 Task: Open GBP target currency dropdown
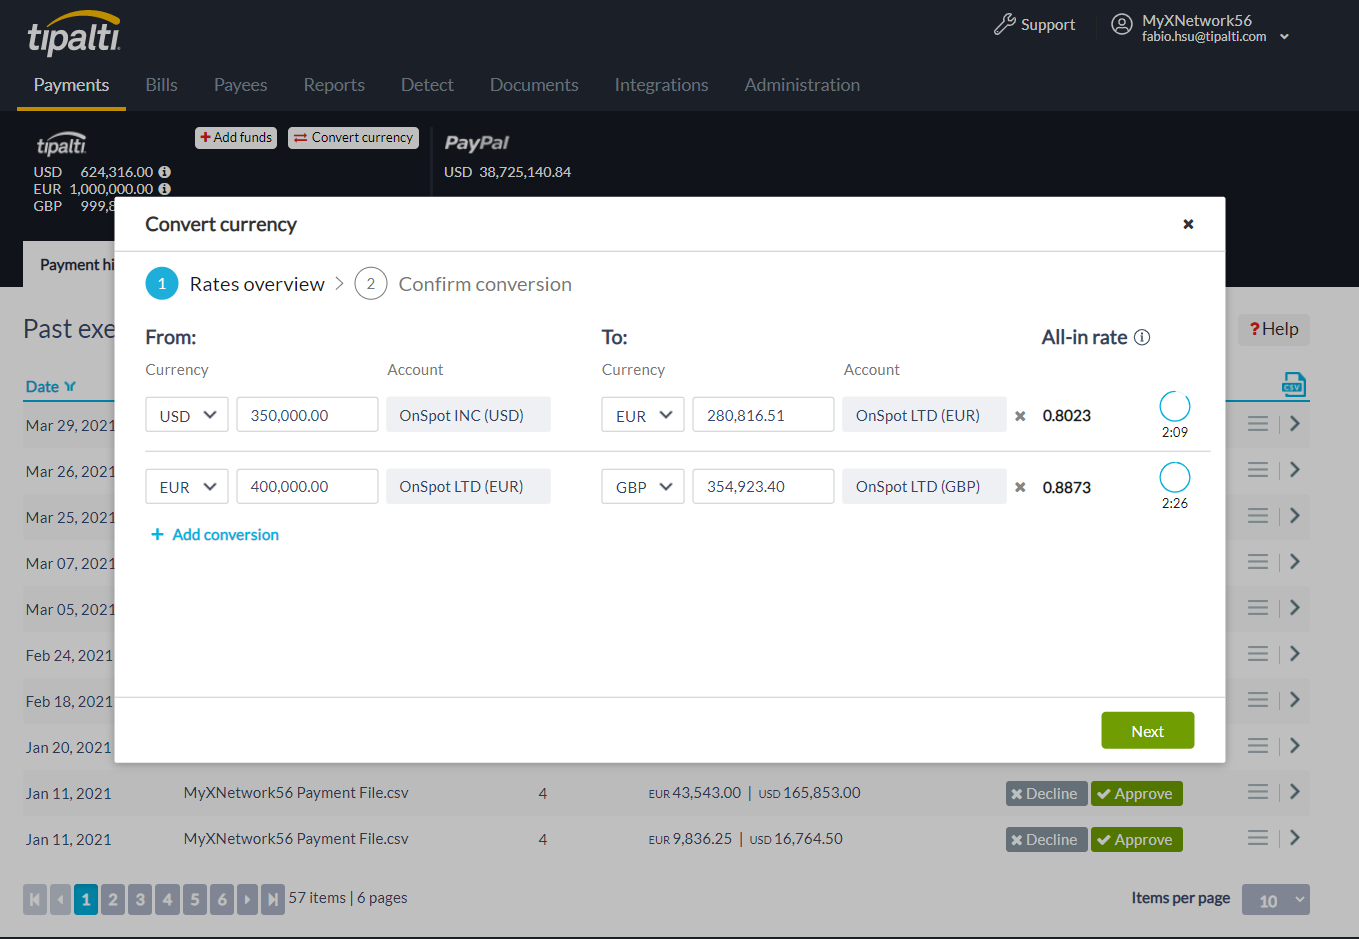click(x=643, y=486)
